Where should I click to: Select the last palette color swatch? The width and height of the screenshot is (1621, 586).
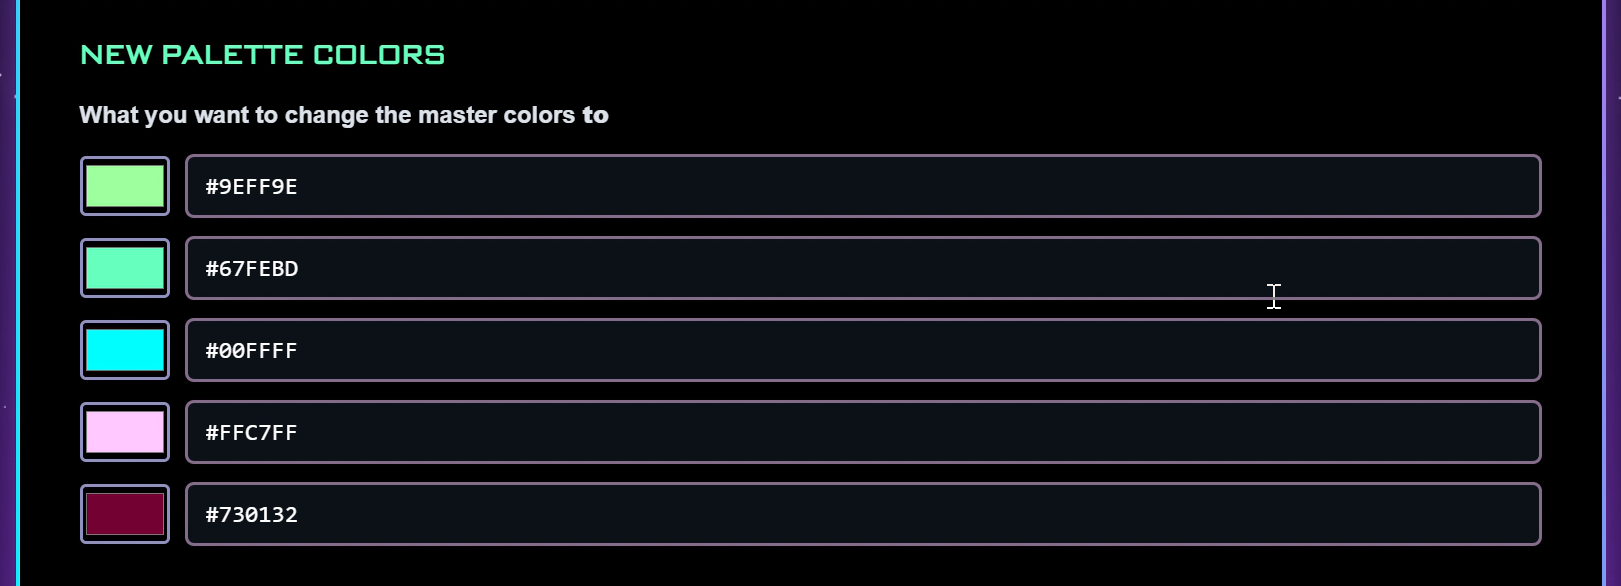click(x=125, y=514)
